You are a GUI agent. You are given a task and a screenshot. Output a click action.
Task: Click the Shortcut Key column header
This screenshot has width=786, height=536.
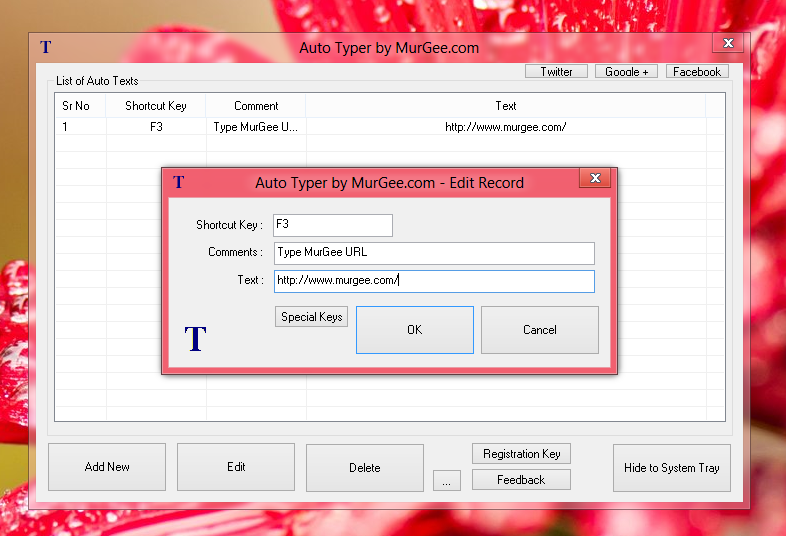[156, 106]
